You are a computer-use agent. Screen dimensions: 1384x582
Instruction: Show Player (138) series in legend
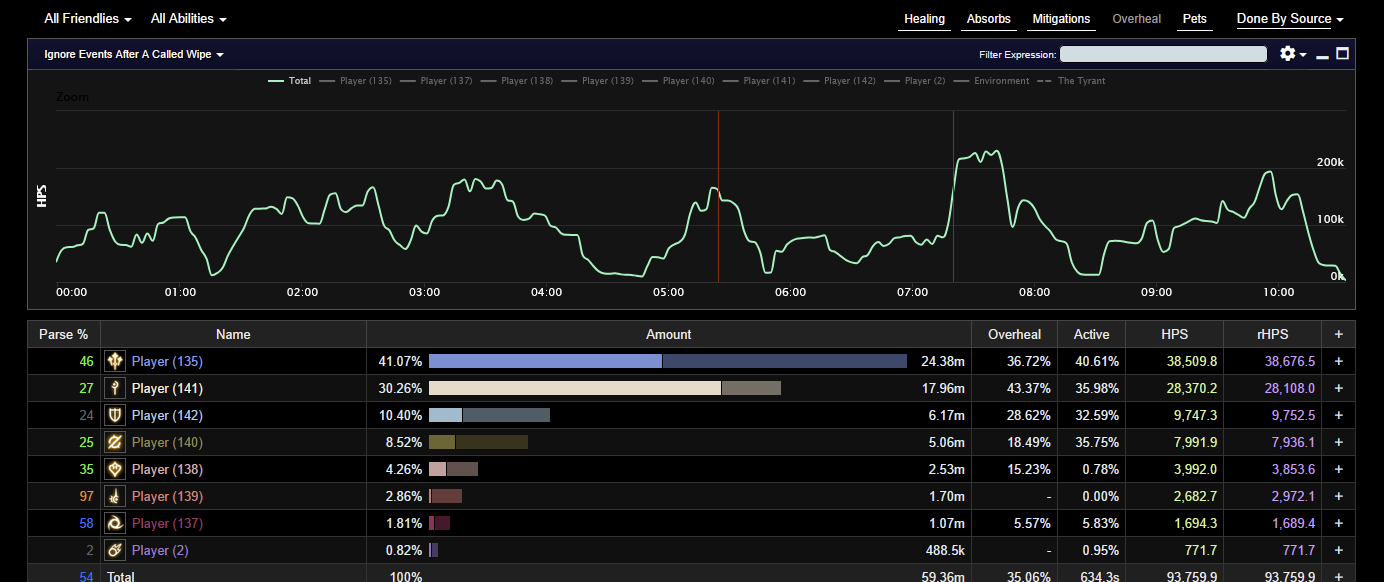(x=517, y=81)
